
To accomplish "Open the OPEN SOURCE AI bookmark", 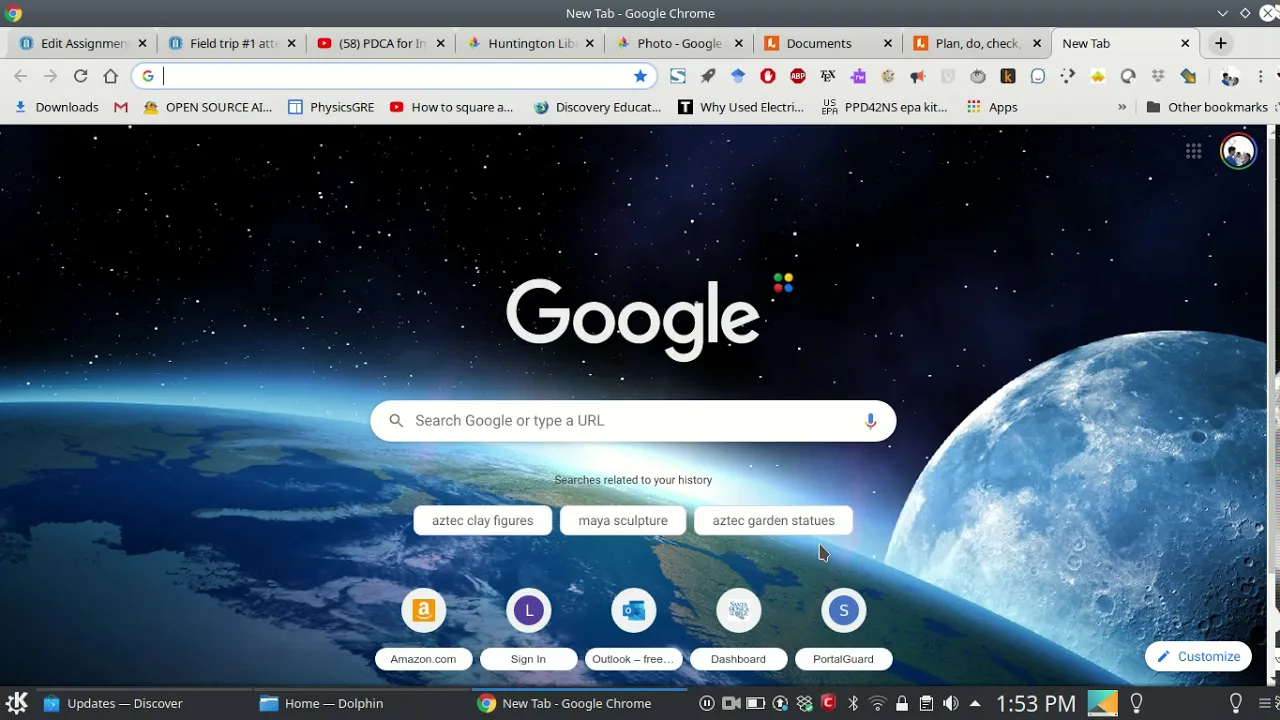I will pyautogui.click(x=208, y=107).
